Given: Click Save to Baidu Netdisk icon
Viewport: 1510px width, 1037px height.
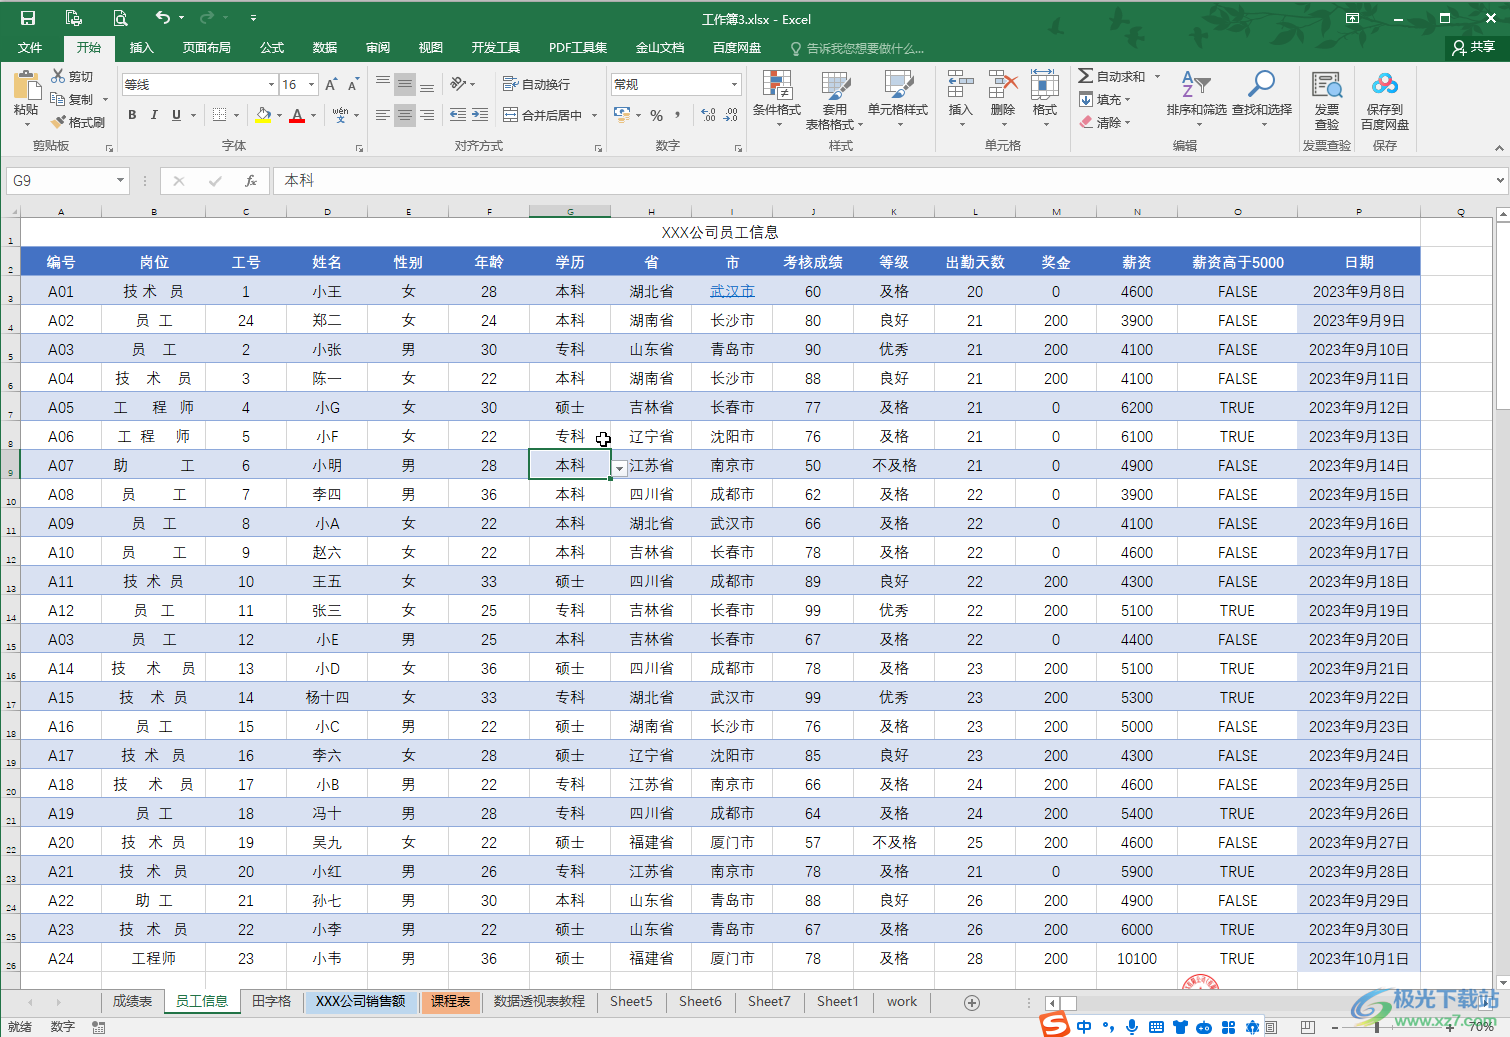Looking at the screenshot, I should [x=1385, y=86].
